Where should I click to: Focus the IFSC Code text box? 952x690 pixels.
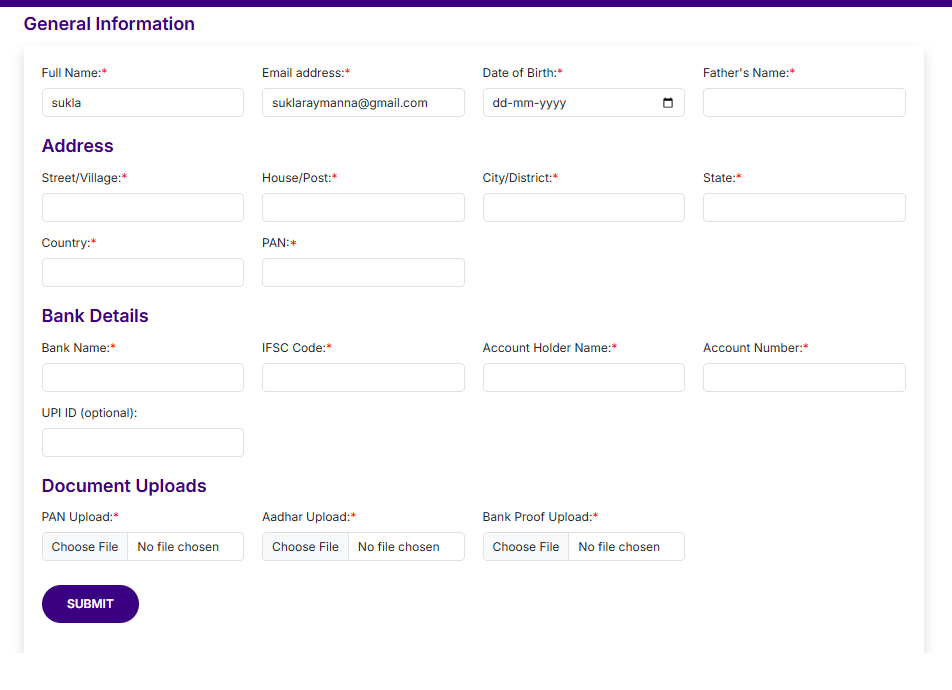pos(363,378)
